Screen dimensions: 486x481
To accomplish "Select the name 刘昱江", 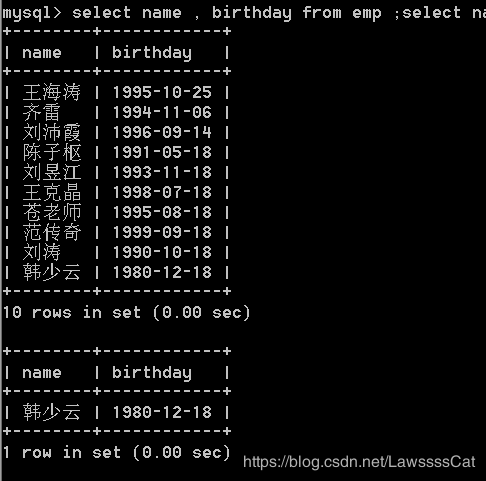I will pos(52,172).
